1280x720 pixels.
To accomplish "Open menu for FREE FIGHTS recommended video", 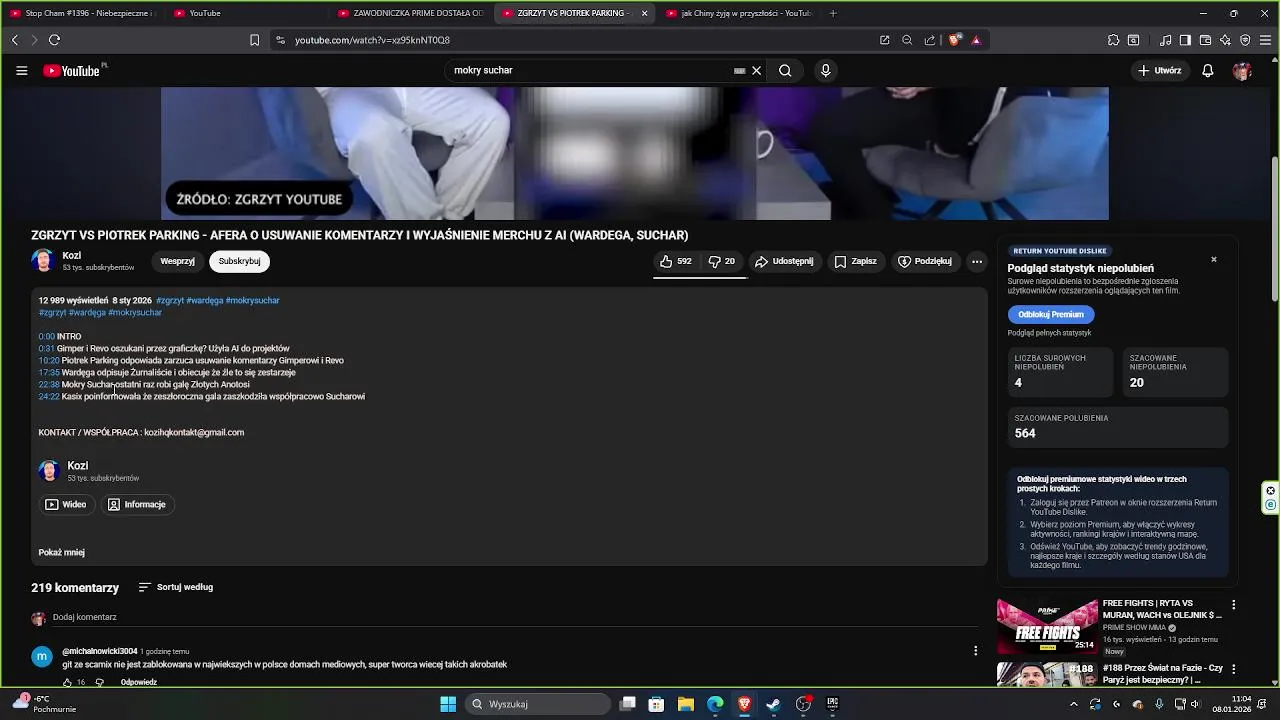I will point(1233,605).
